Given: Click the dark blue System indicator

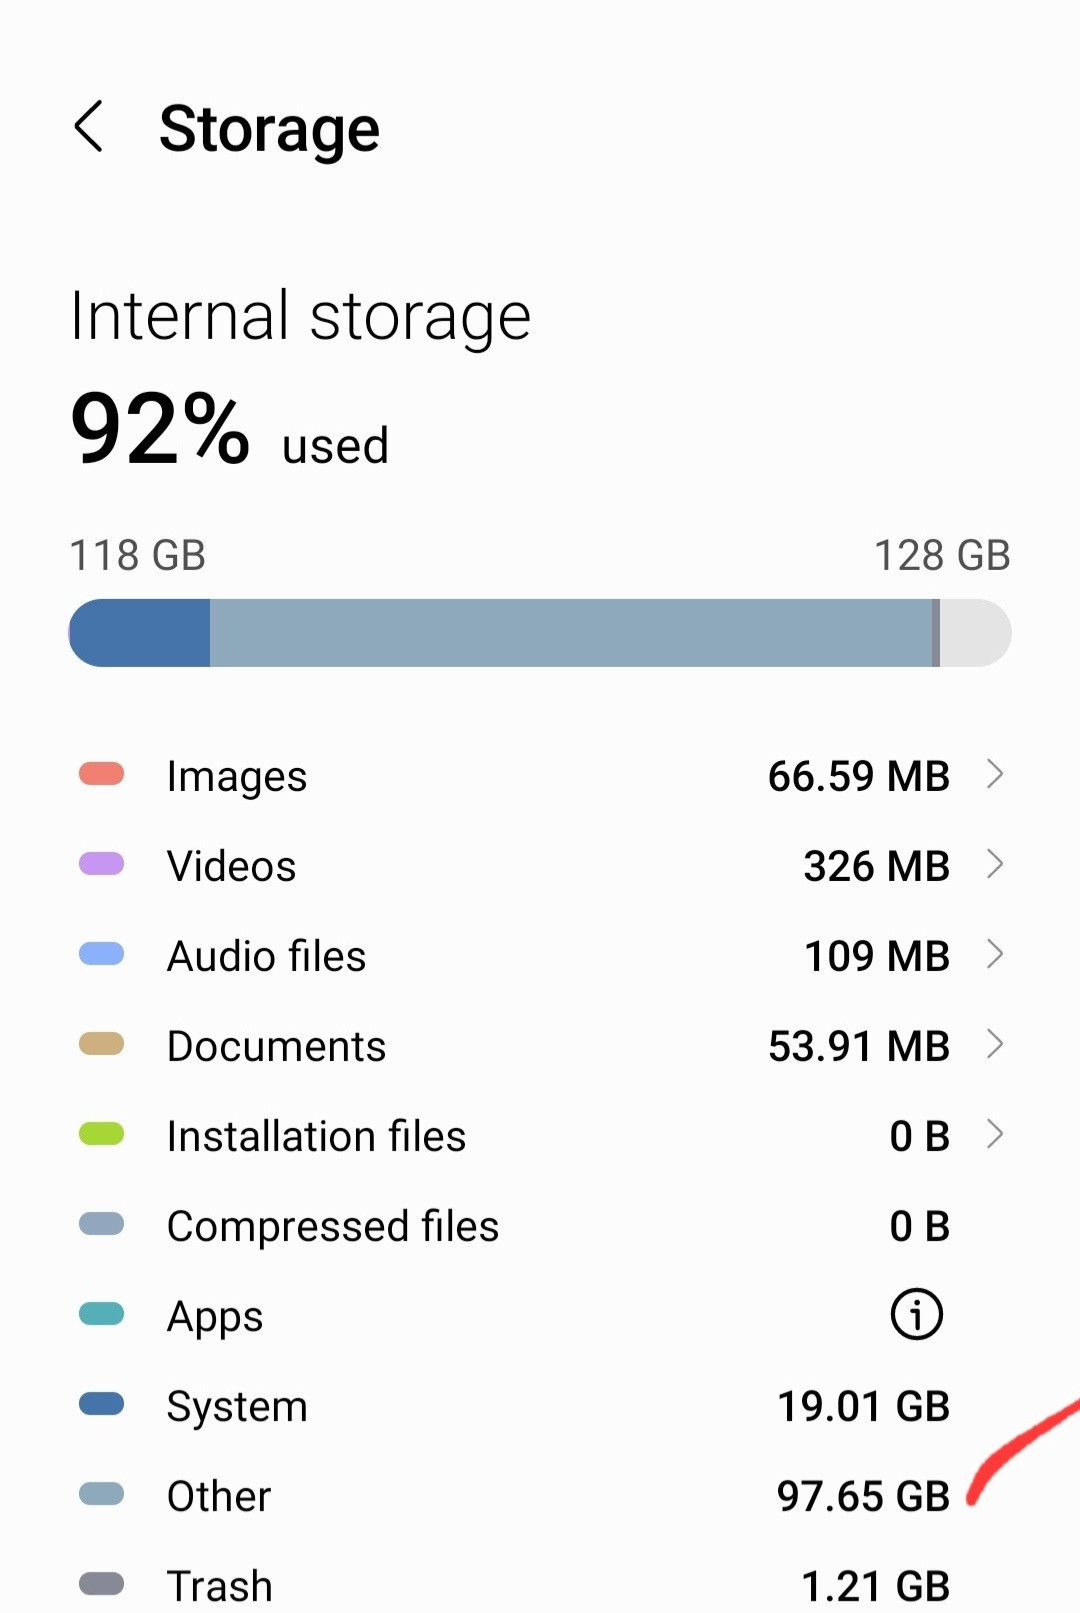Looking at the screenshot, I should pyautogui.click(x=101, y=1404).
